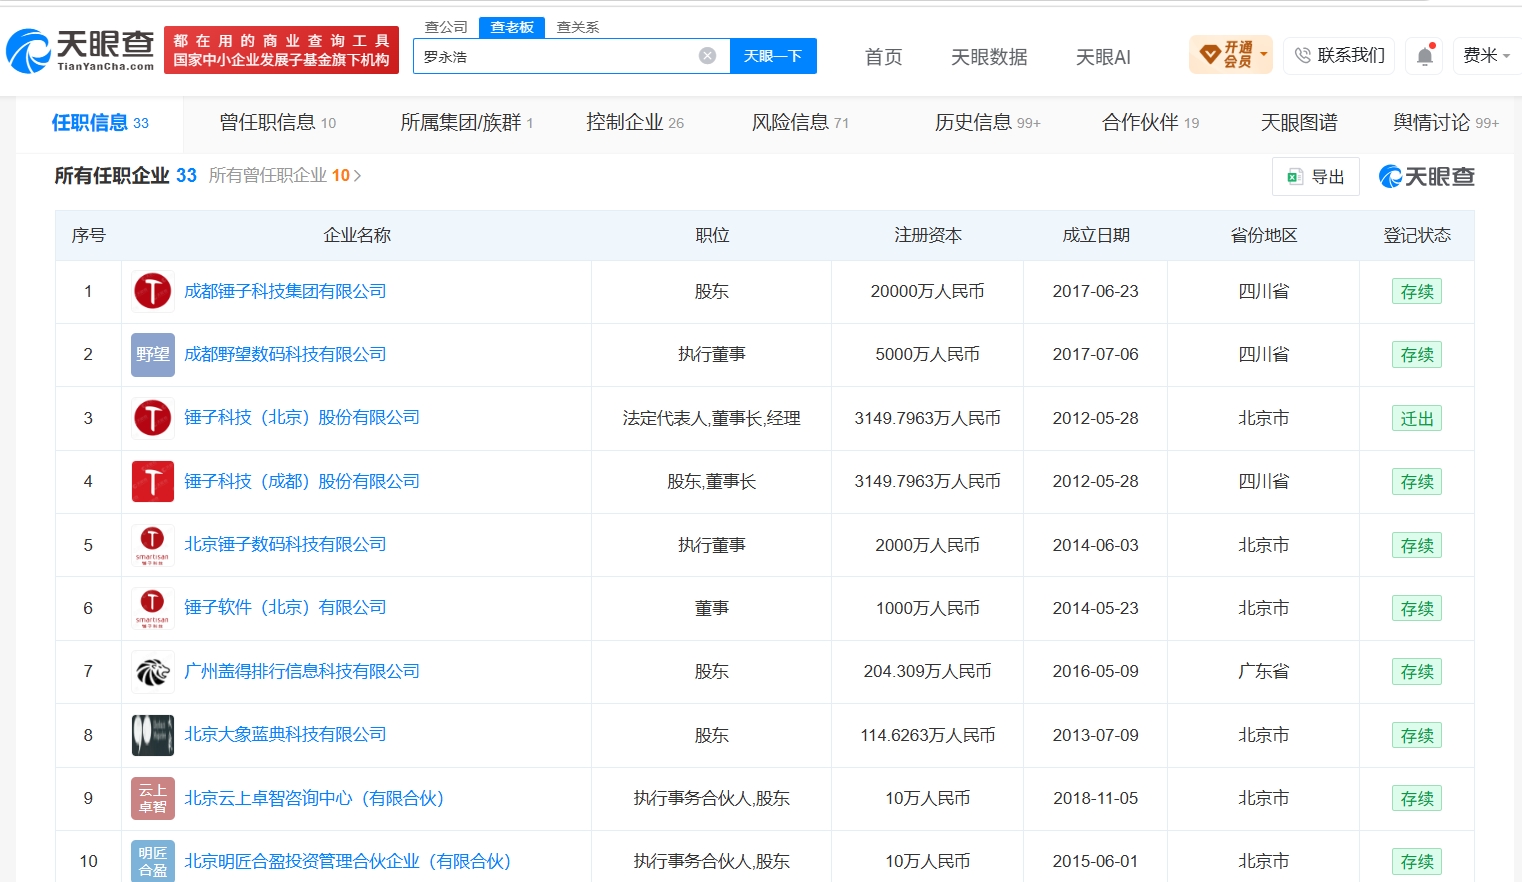This screenshot has width=1522, height=882.
Task: Click the 联系我们 button
Action: (x=1339, y=56)
